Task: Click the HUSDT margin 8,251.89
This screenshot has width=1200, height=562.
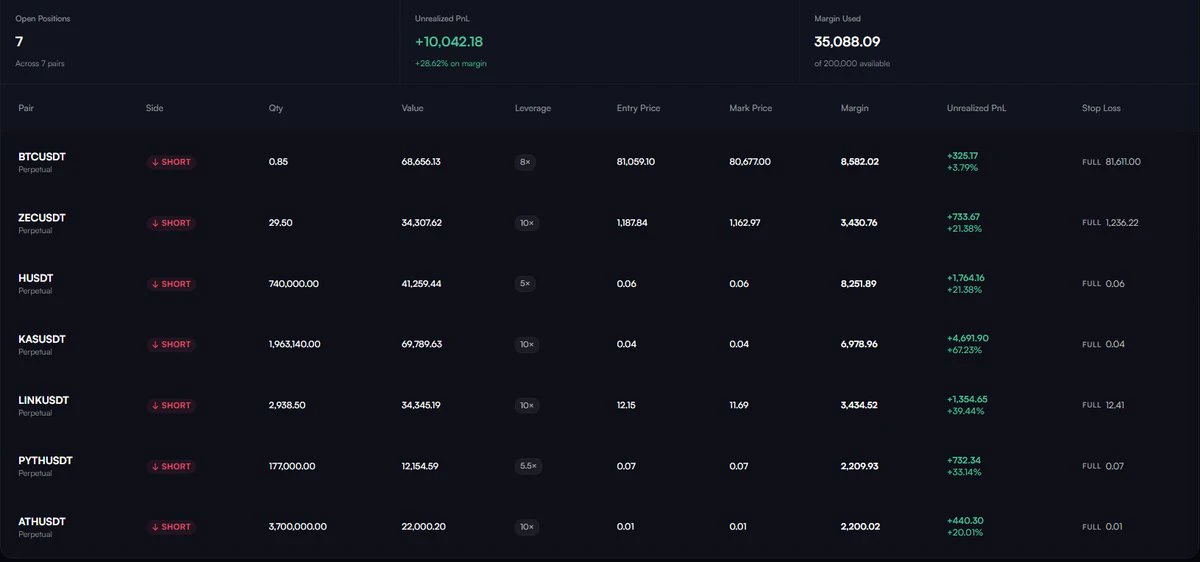Action: [x=859, y=284]
